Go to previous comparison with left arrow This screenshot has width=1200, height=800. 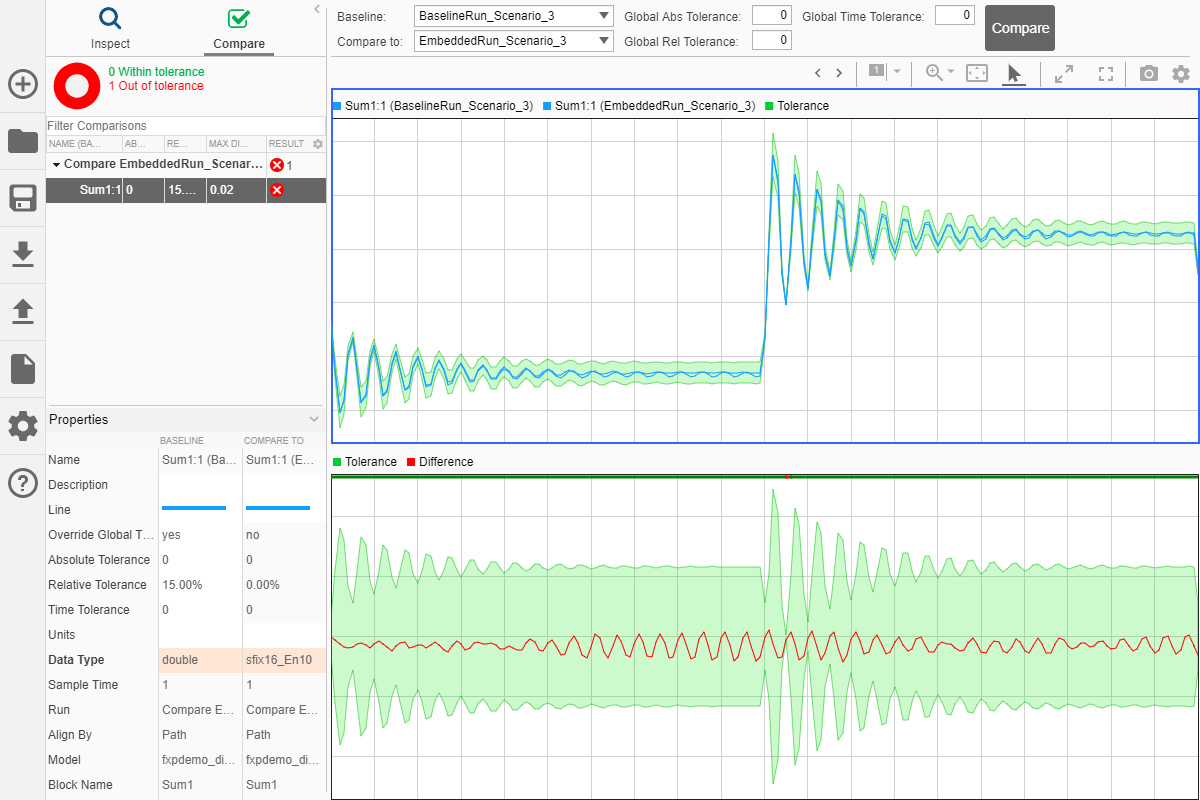click(x=818, y=73)
